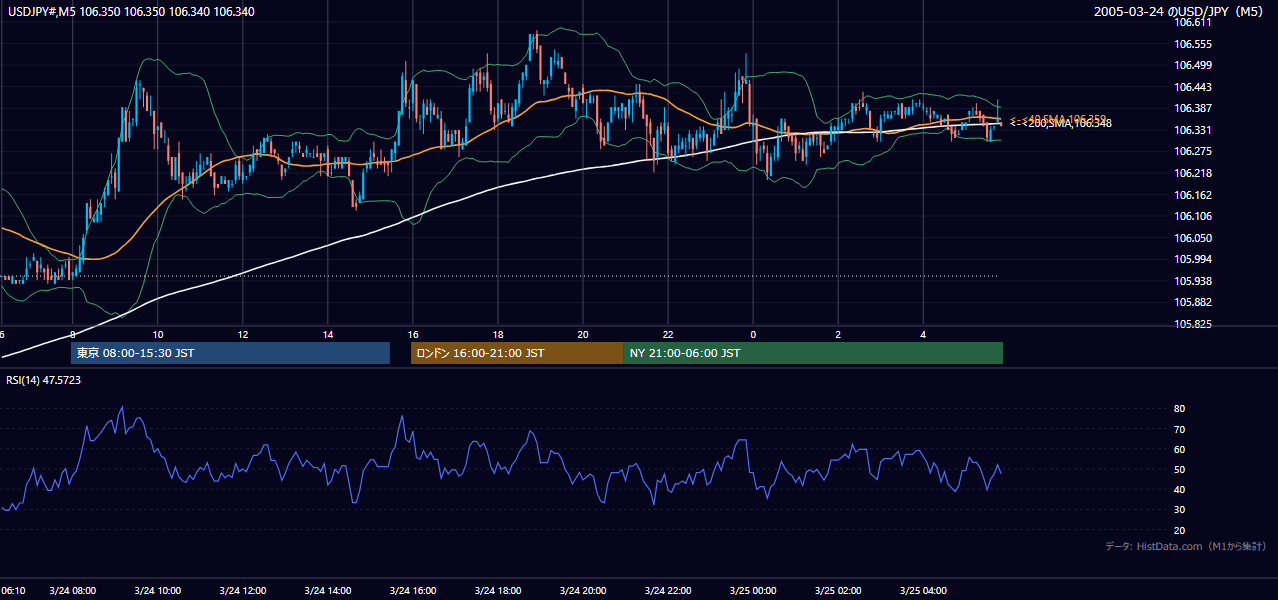The height and width of the screenshot is (600, 1278).
Task: Select the Tokyo 08:00-15:30 JST session bar
Action: tap(230, 353)
